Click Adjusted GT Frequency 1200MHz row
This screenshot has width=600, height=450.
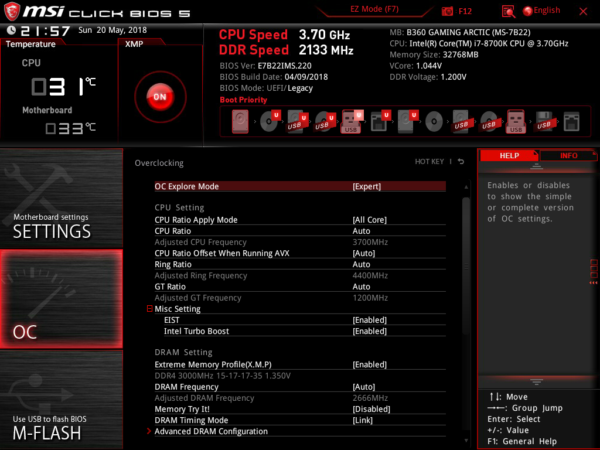pyautogui.click(x=300, y=298)
